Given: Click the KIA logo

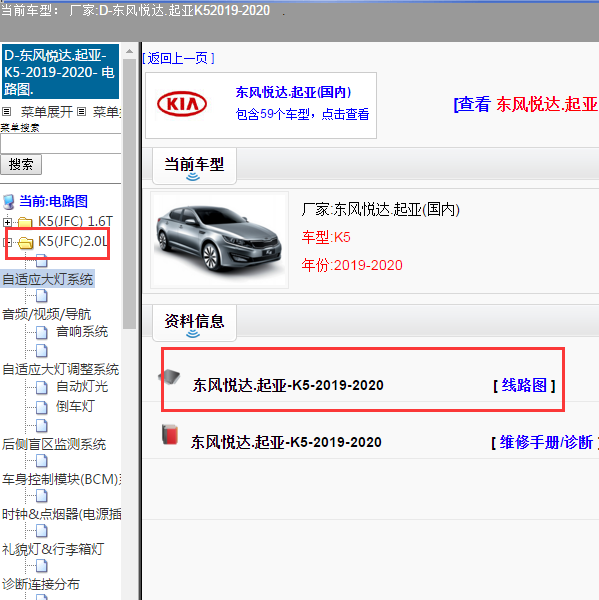Looking at the screenshot, I should pyautogui.click(x=182, y=104).
